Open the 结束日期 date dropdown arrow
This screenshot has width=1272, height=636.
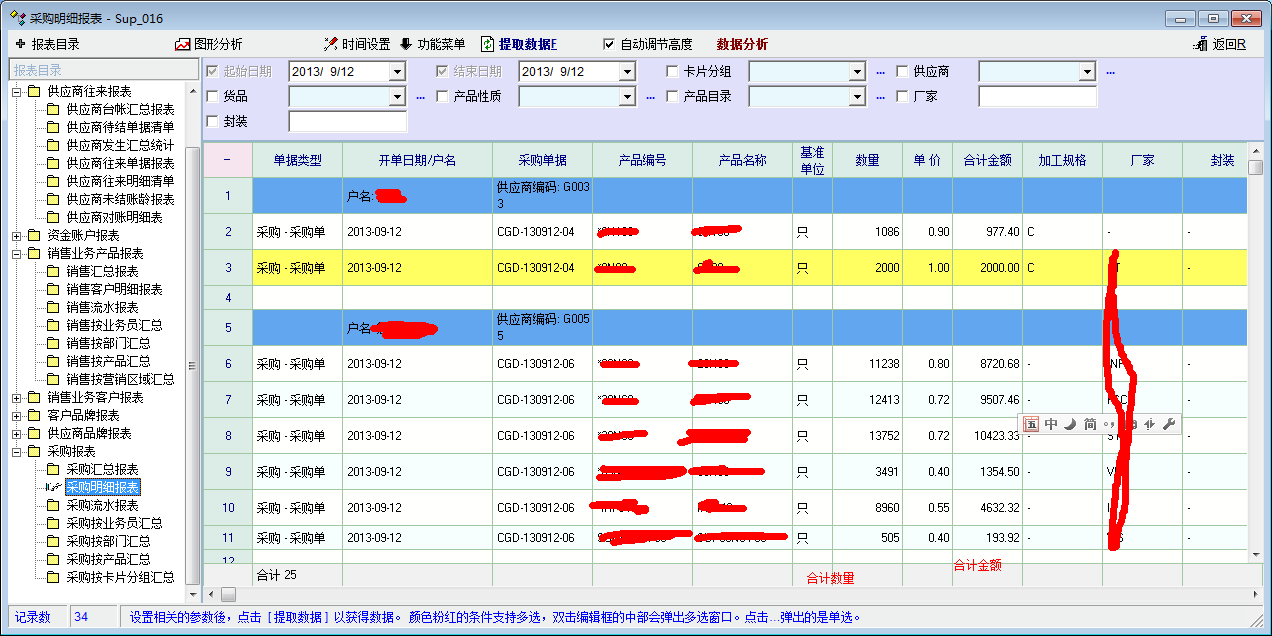(627, 72)
